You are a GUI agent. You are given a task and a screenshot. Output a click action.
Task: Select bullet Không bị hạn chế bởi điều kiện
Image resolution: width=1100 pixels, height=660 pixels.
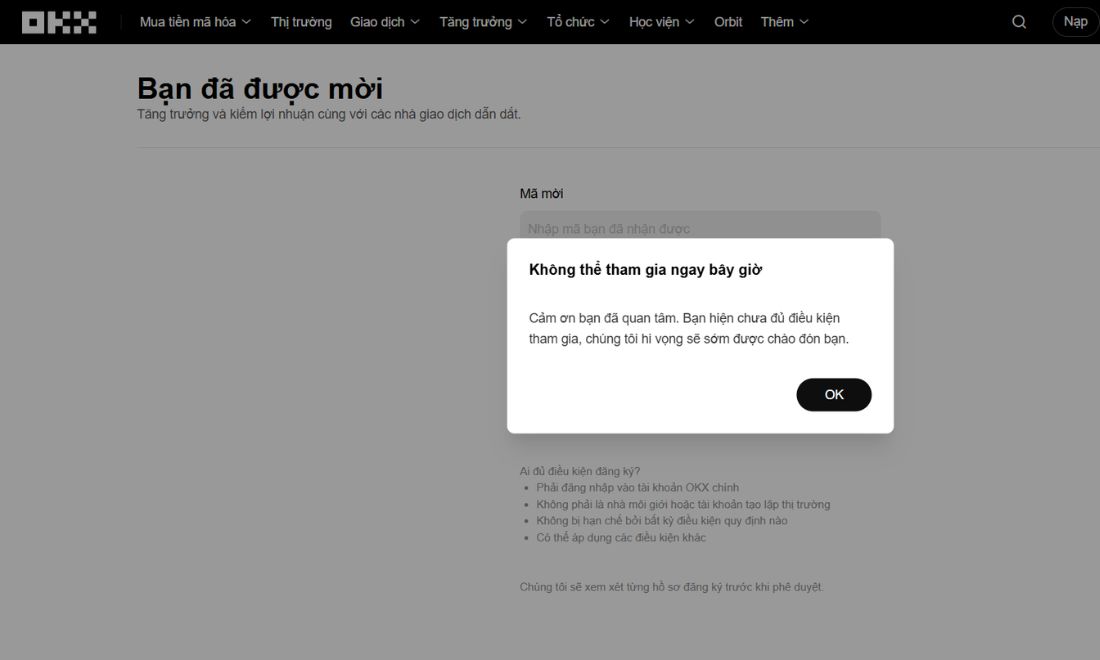click(x=662, y=520)
